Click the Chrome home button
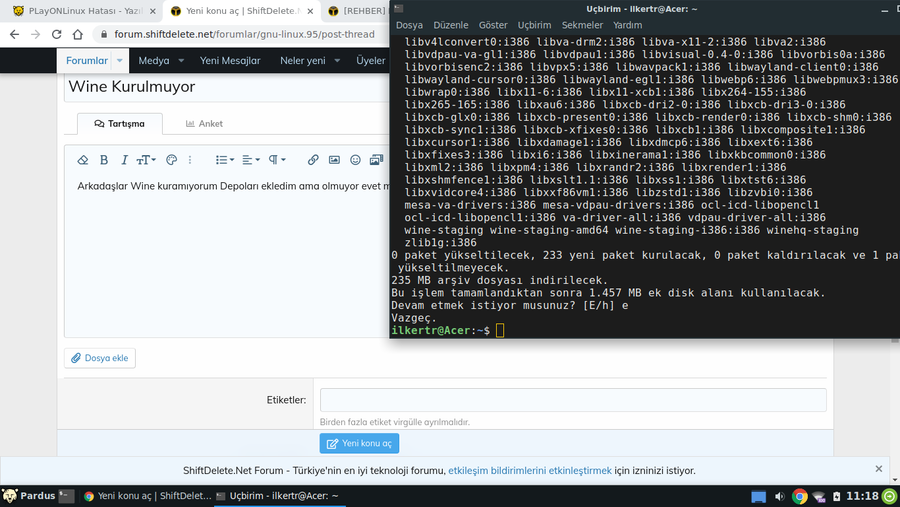The height and width of the screenshot is (507, 900). 77,34
